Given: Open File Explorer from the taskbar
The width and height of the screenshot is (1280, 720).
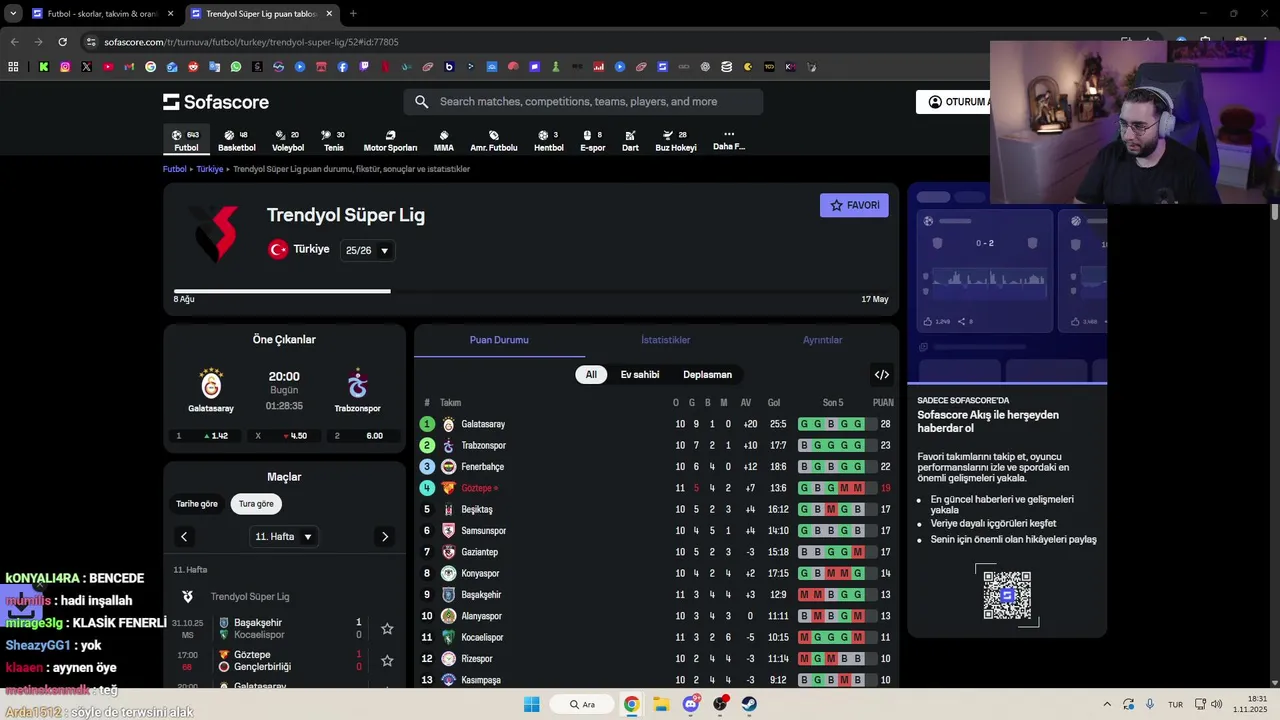Looking at the screenshot, I should [x=661, y=704].
